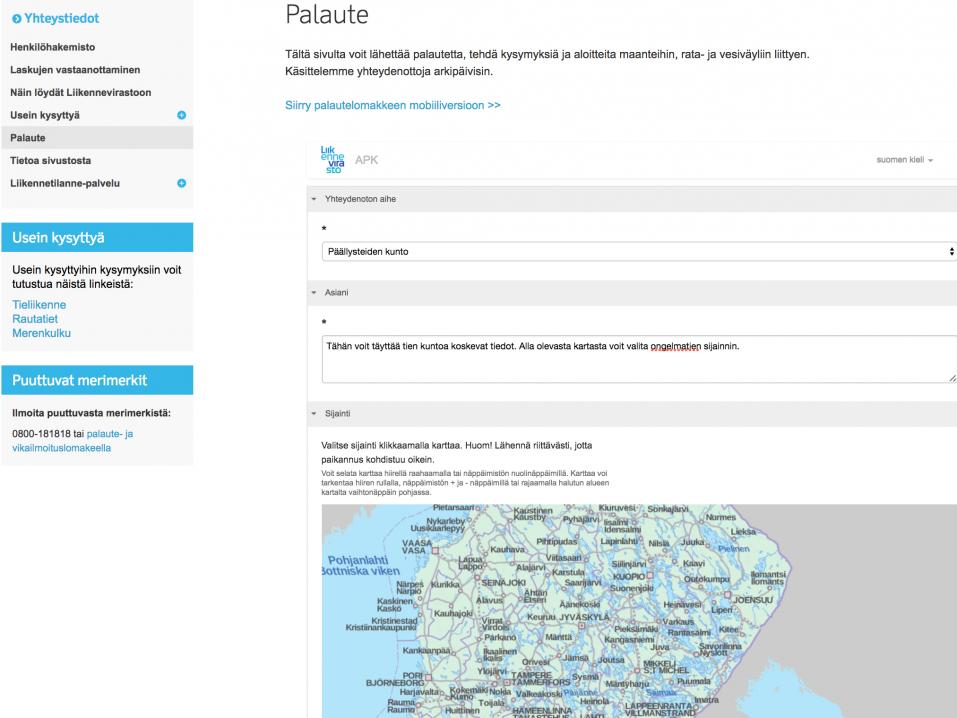This screenshot has height=718, width=957.
Task: Collapse the Sijainti section
Action: (x=314, y=412)
